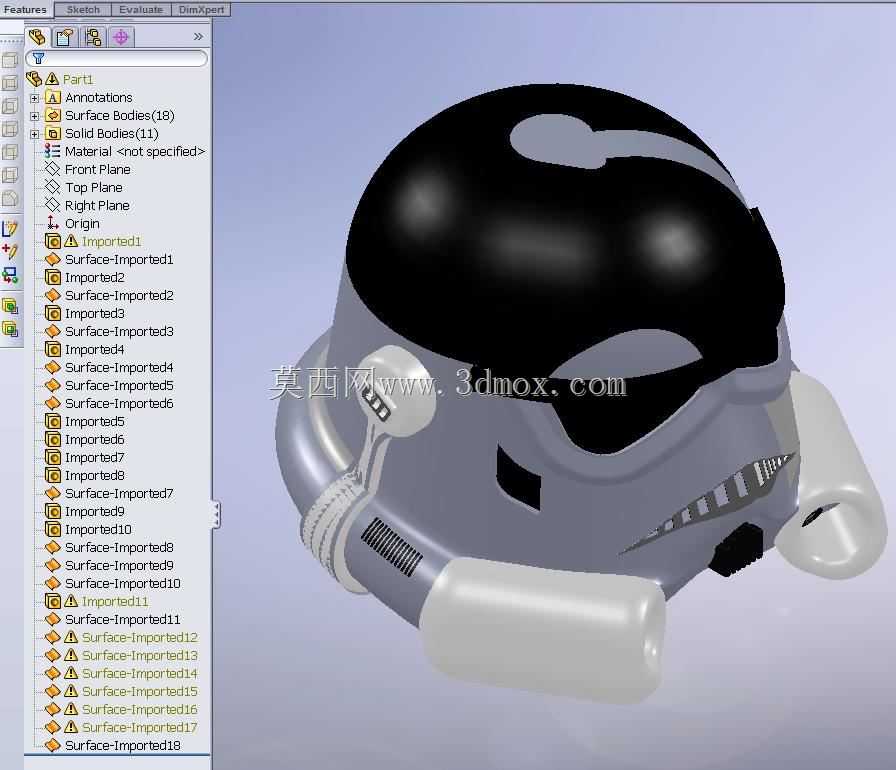Select Surface-Imported3 feature
The width and height of the screenshot is (896, 770).
tap(119, 331)
